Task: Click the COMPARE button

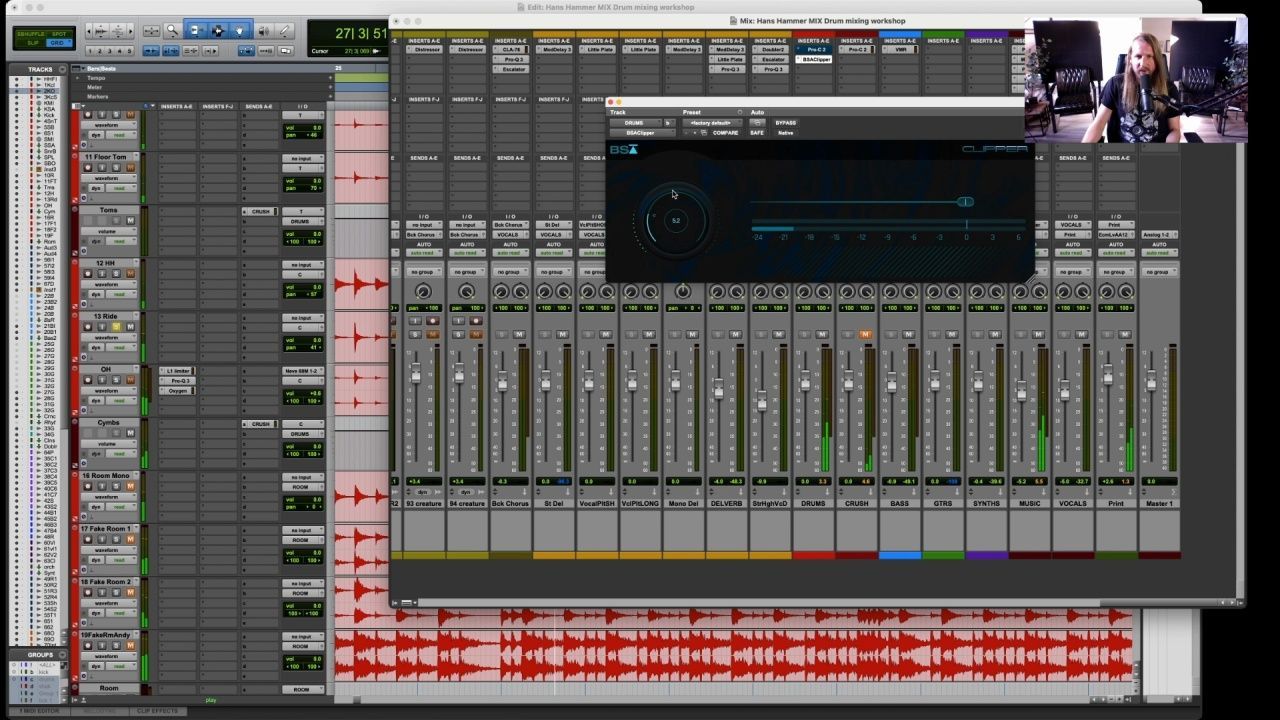Action: click(725, 133)
